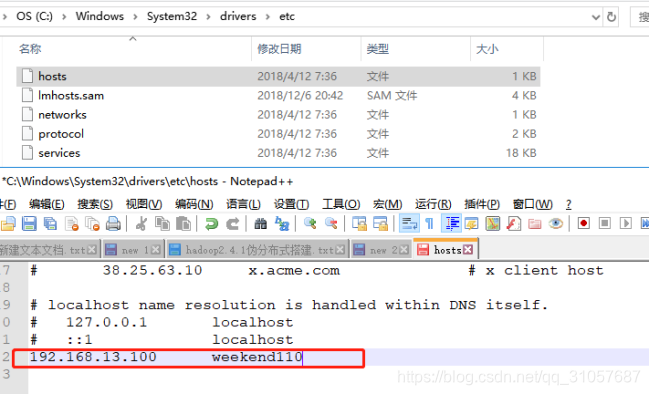Image resolution: width=650 pixels, height=395 pixels.
Task: Open the Replace dialog icon
Action: 282,224
